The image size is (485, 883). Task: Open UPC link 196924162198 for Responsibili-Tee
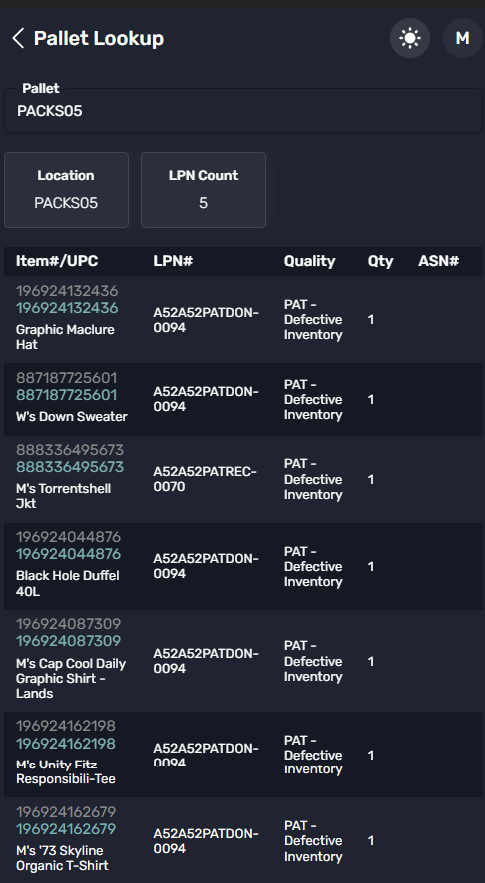[x=66, y=743]
